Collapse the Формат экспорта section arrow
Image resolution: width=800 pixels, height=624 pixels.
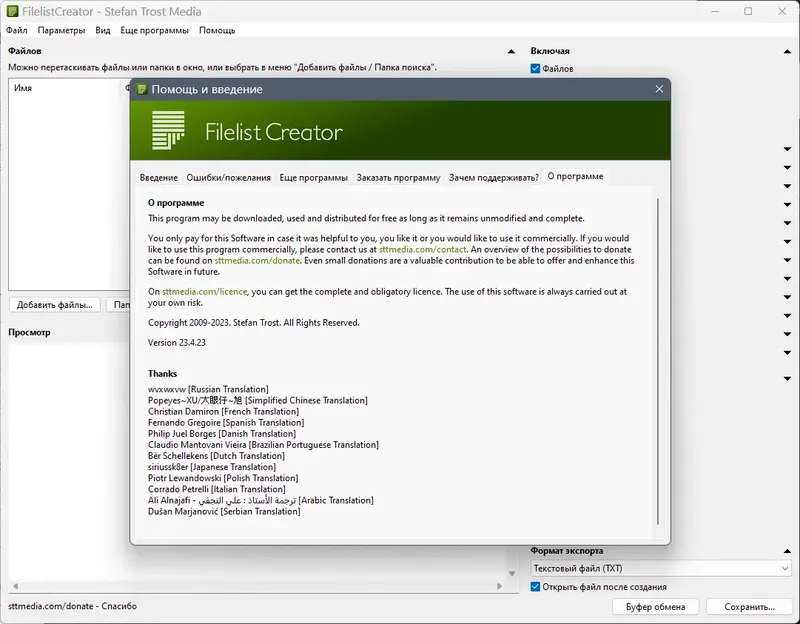point(787,551)
